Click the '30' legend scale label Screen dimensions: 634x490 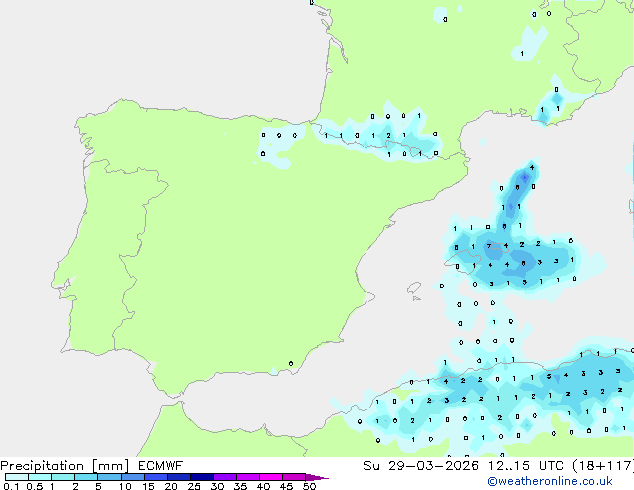tap(217, 486)
